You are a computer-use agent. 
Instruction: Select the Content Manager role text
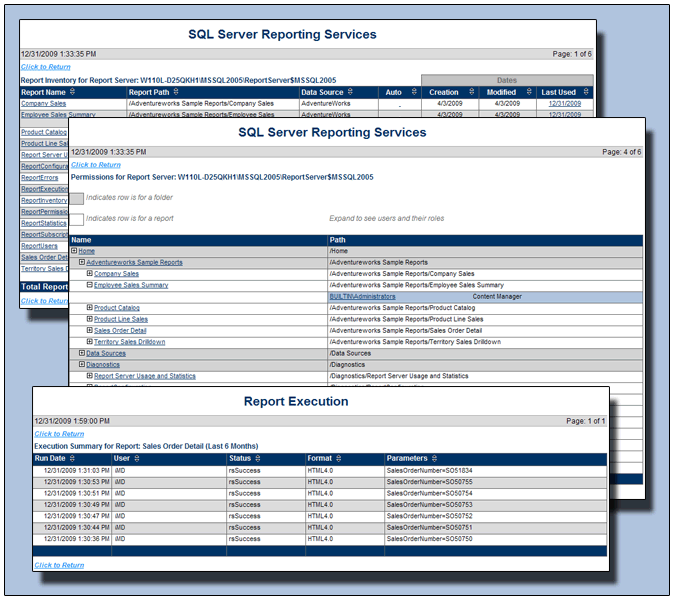pos(497,297)
